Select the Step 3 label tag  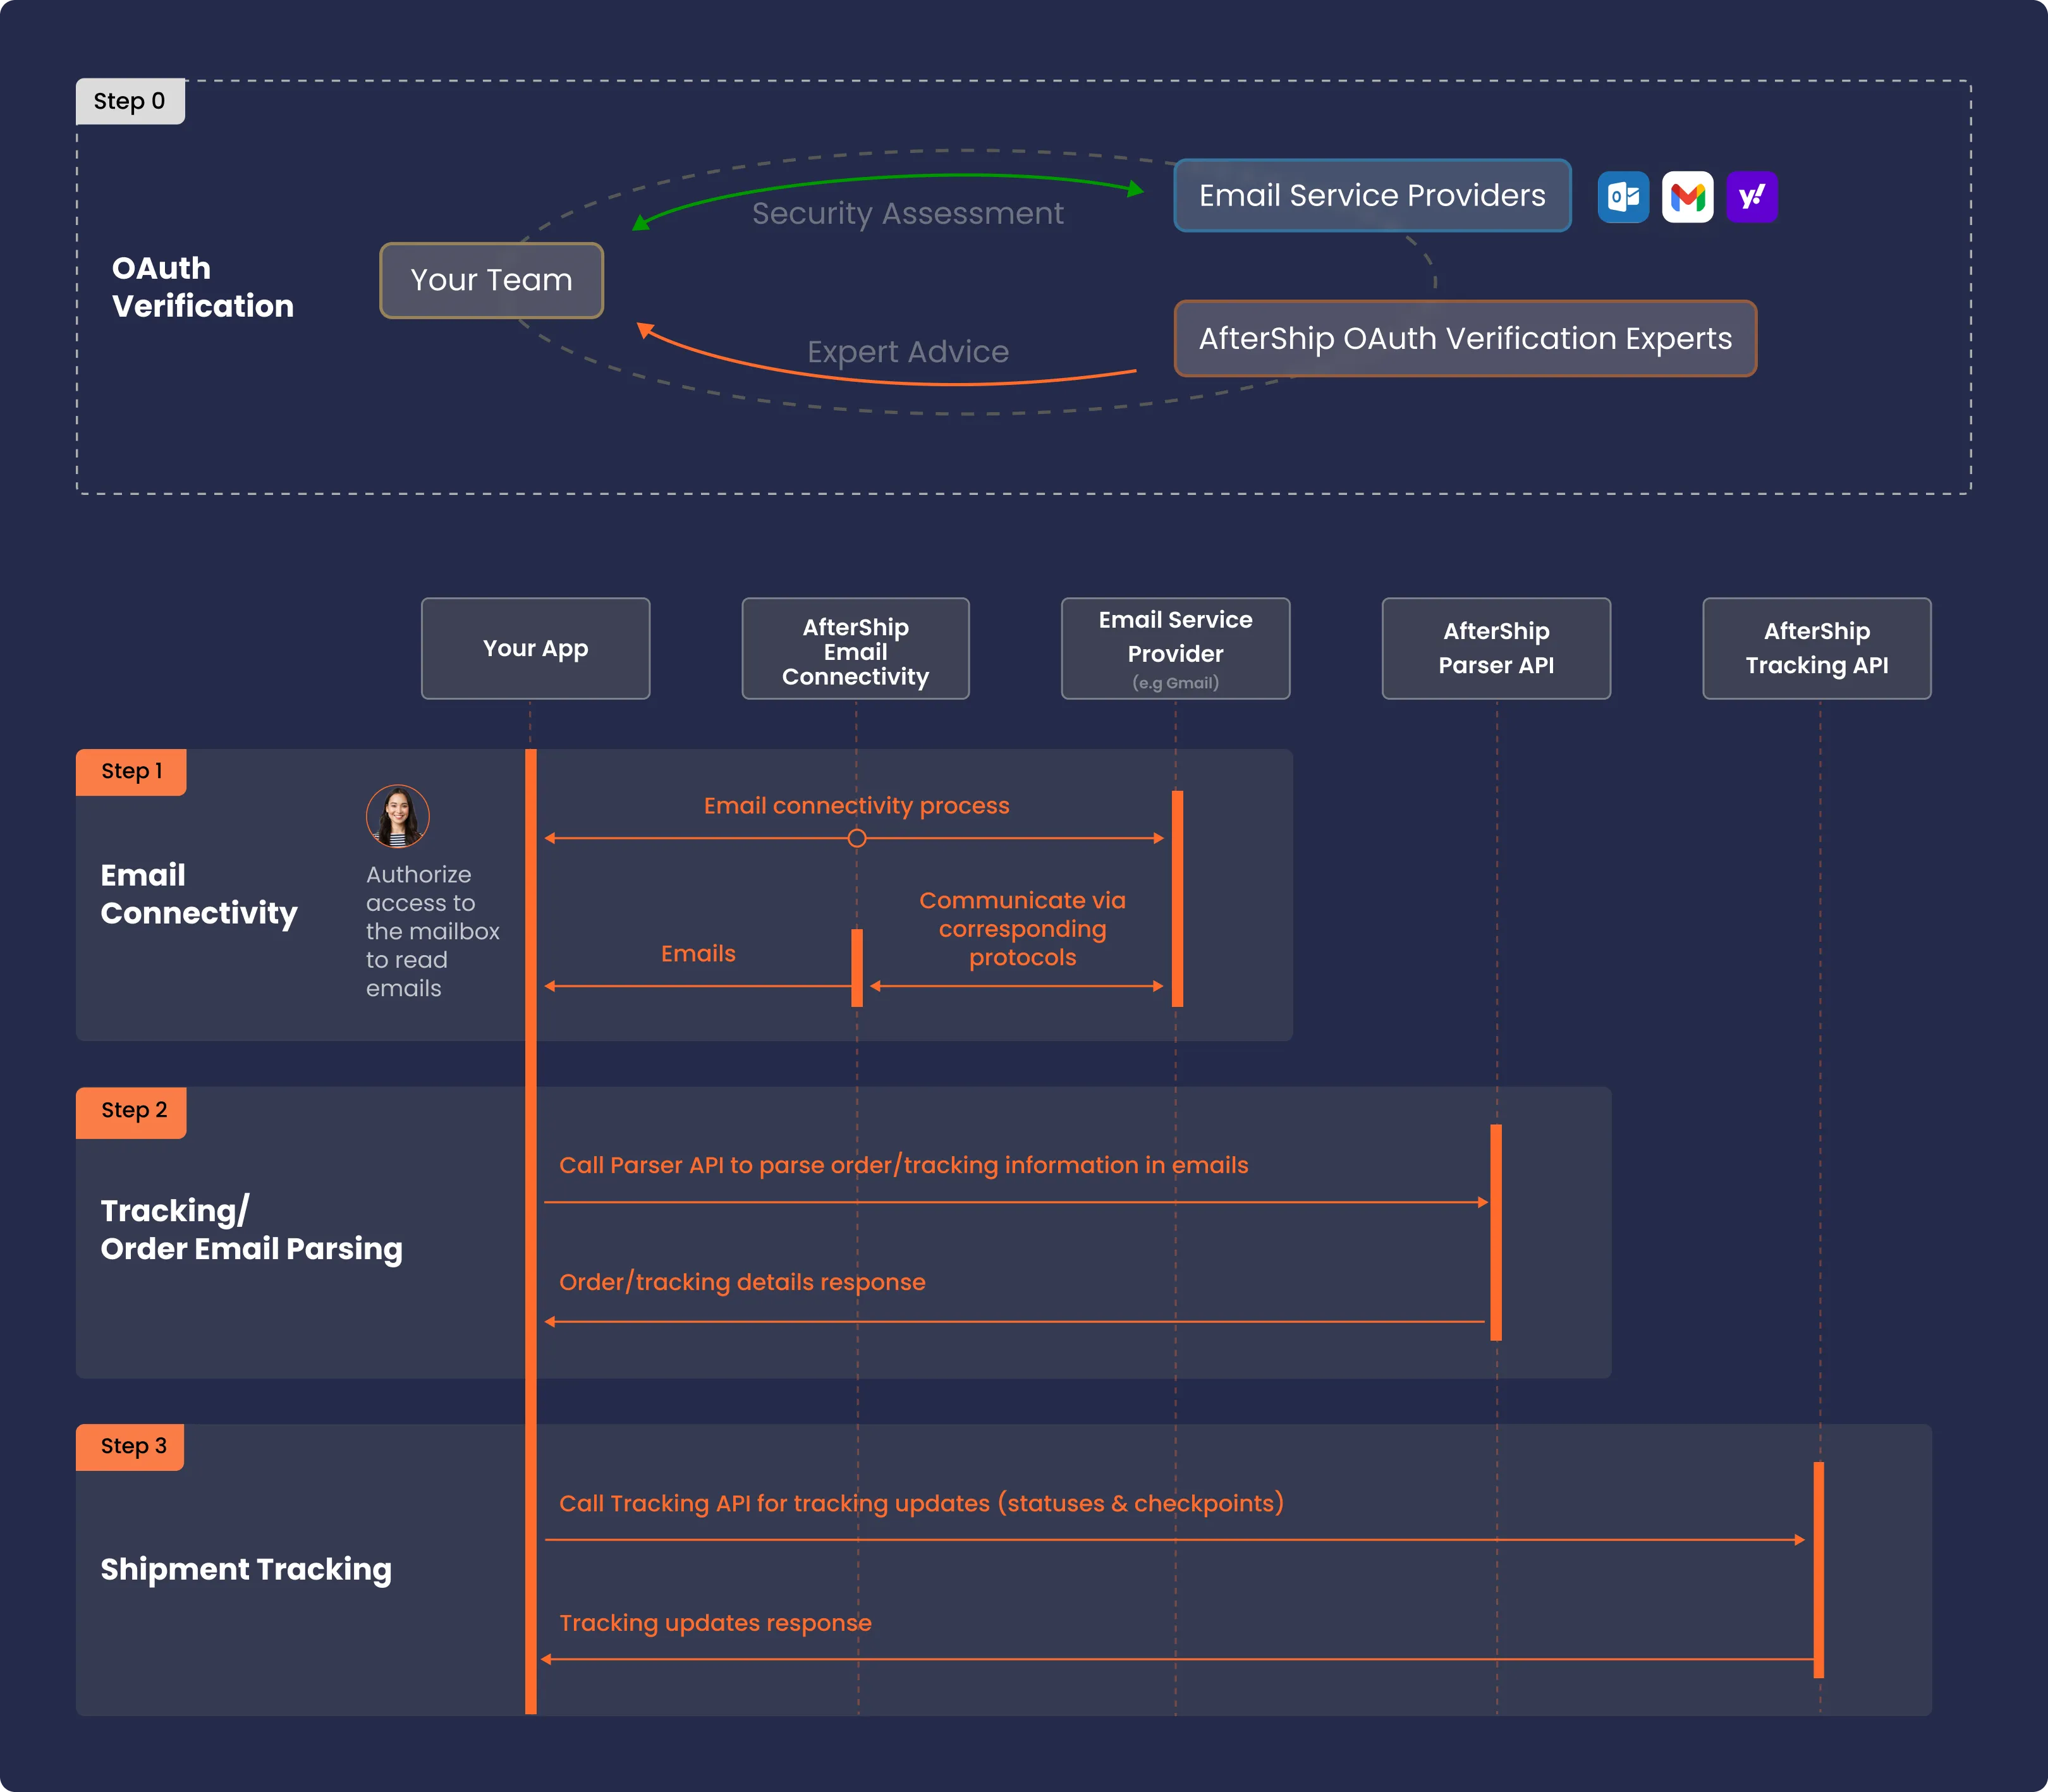(130, 1447)
